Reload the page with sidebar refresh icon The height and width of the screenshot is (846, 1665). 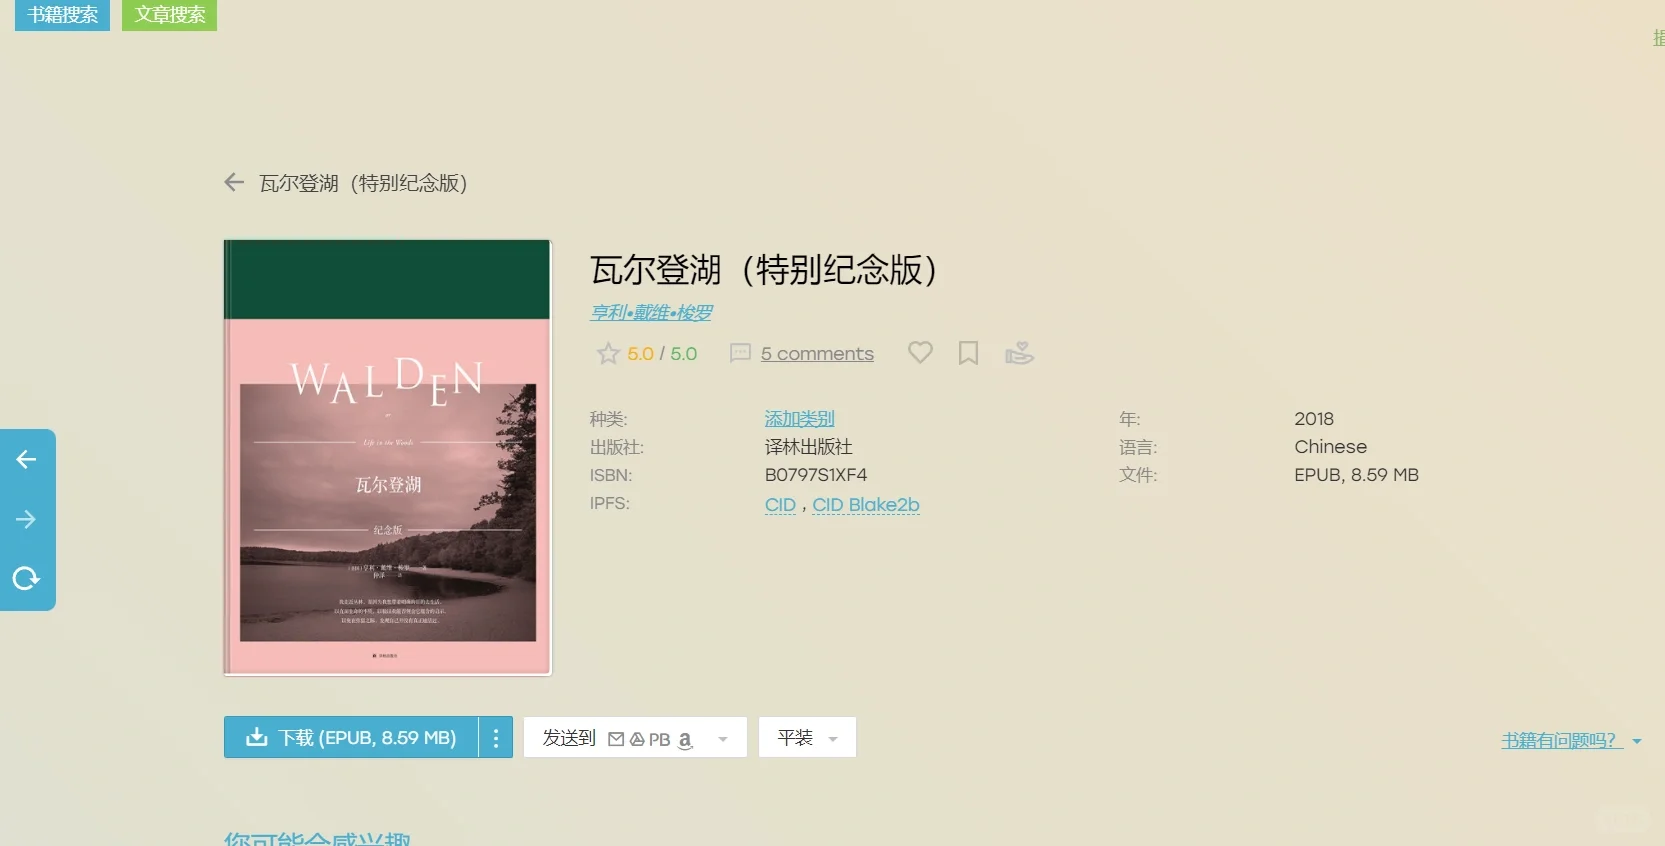[x=26, y=578]
